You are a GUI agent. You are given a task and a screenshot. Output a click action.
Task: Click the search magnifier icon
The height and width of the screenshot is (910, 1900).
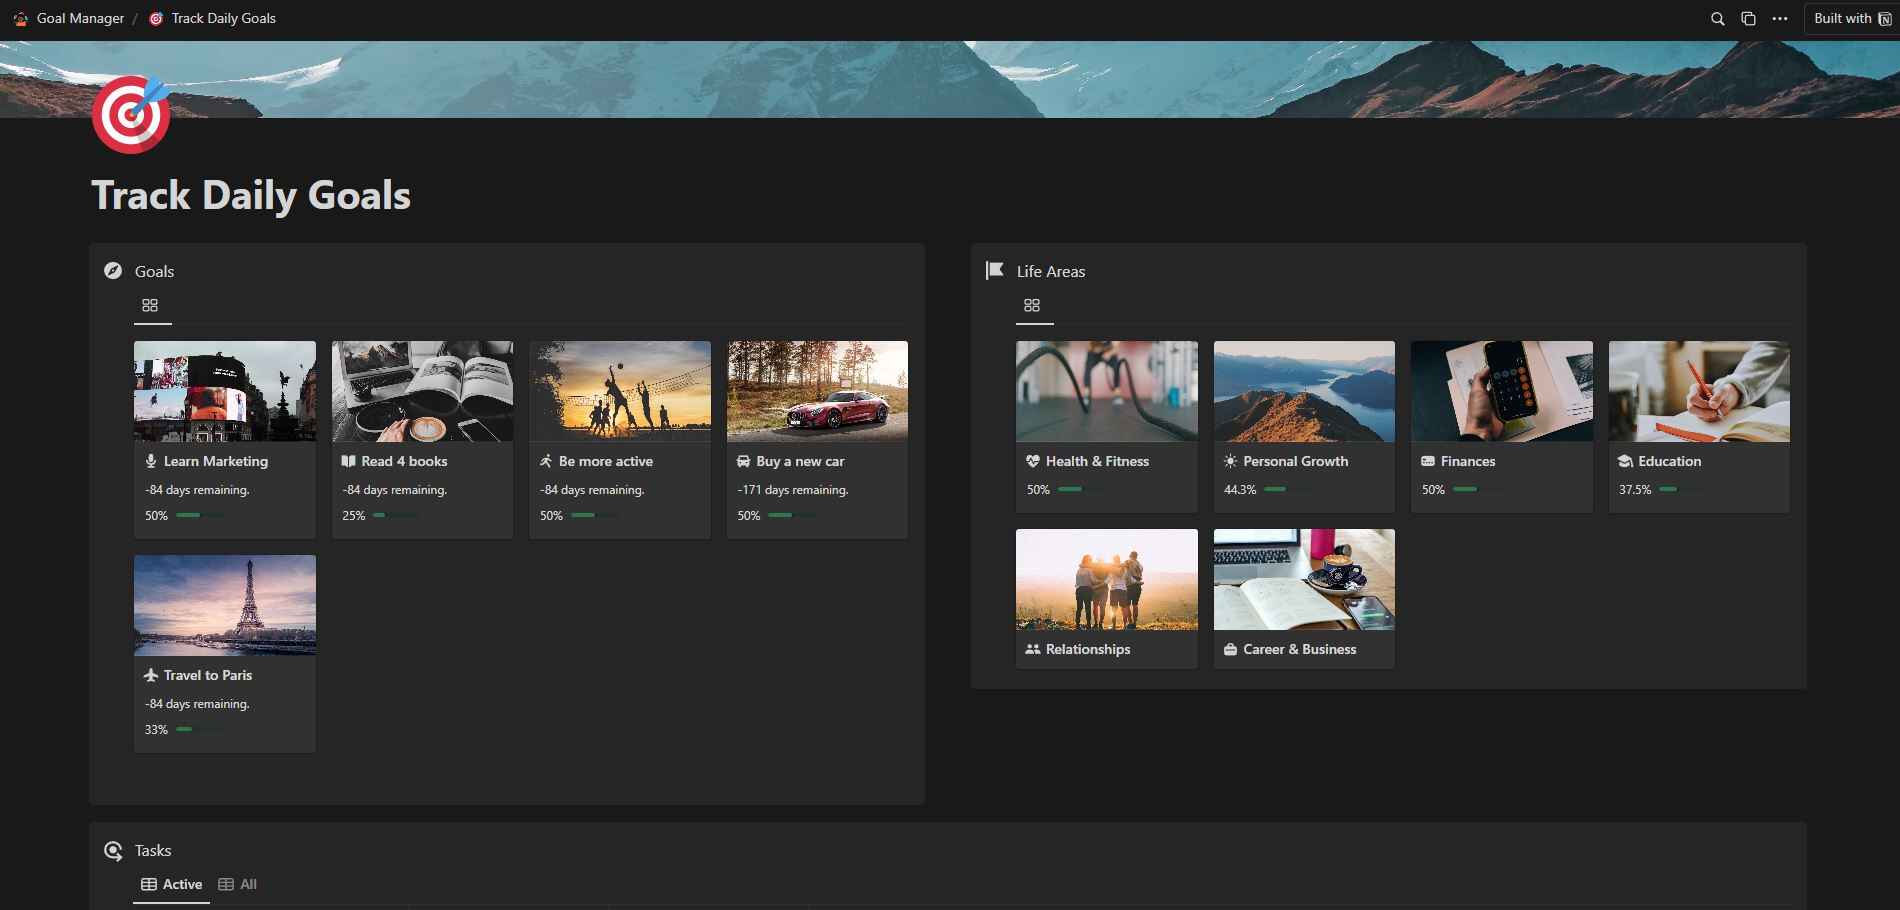pyautogui.click(x=1717, y=19)
